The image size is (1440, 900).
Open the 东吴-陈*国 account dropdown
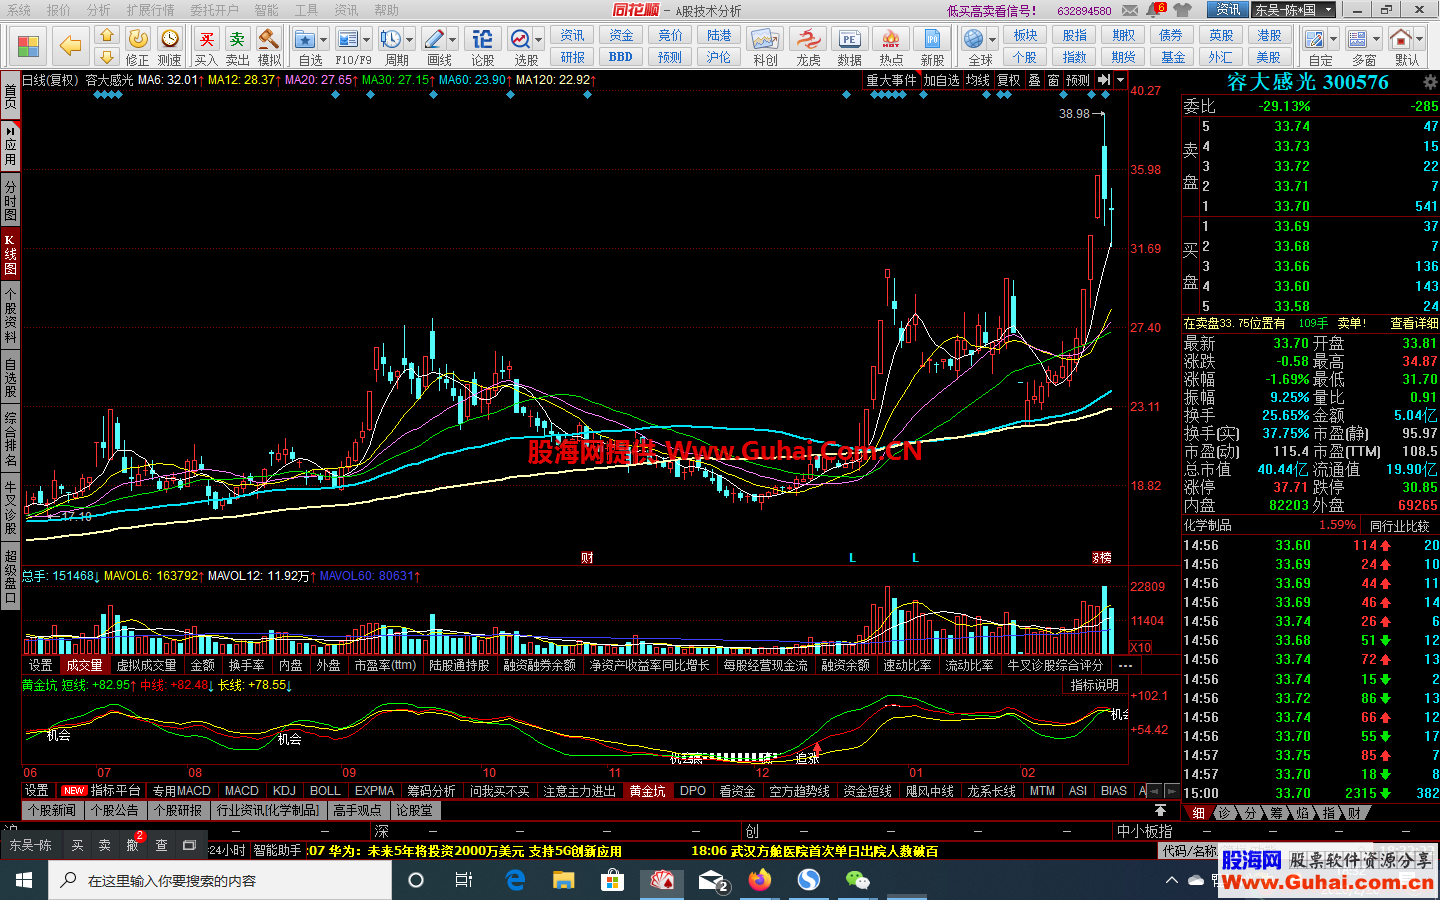tap(1294, 10)
